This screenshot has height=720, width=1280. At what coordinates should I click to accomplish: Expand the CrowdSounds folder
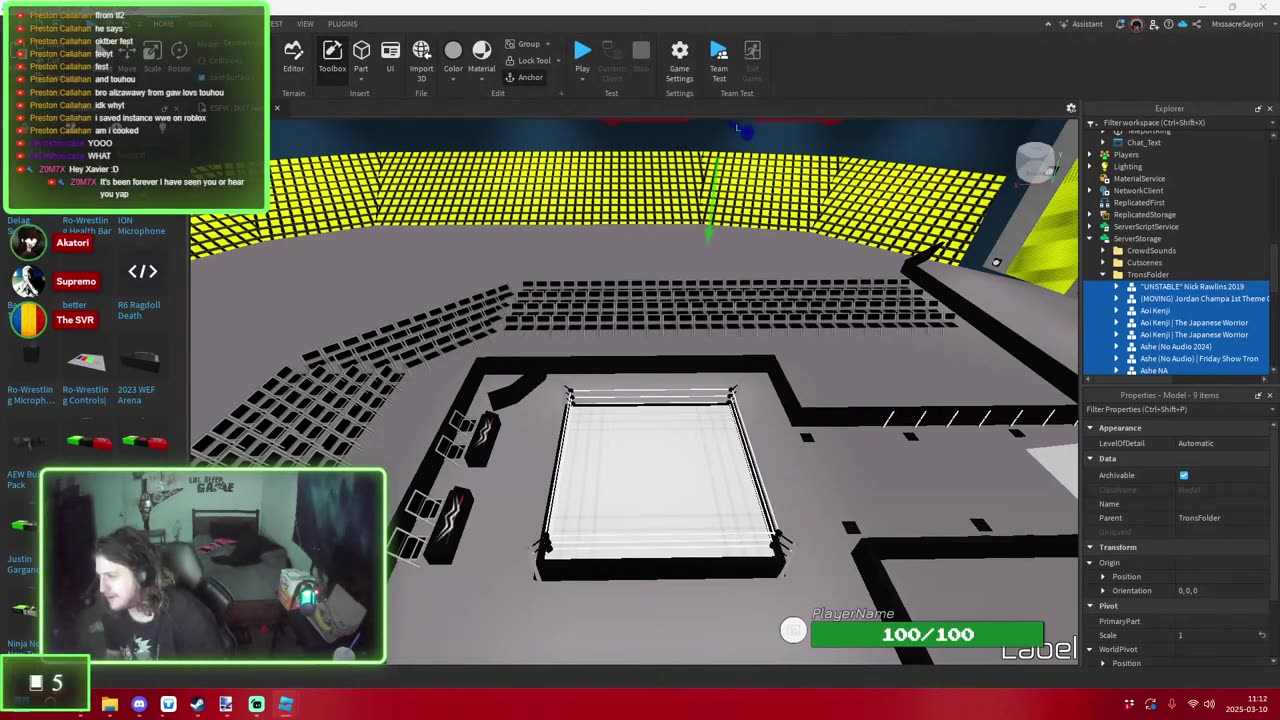(1104, 251)
